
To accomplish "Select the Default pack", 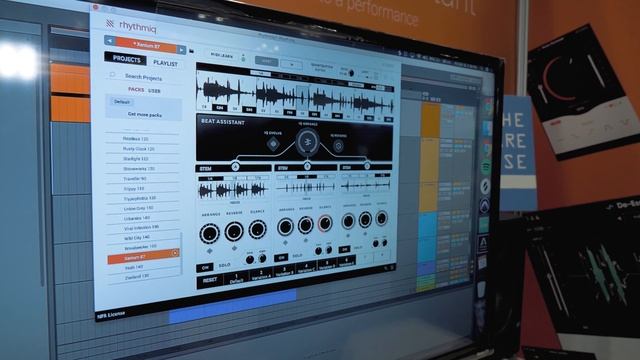I will (122, 102).
